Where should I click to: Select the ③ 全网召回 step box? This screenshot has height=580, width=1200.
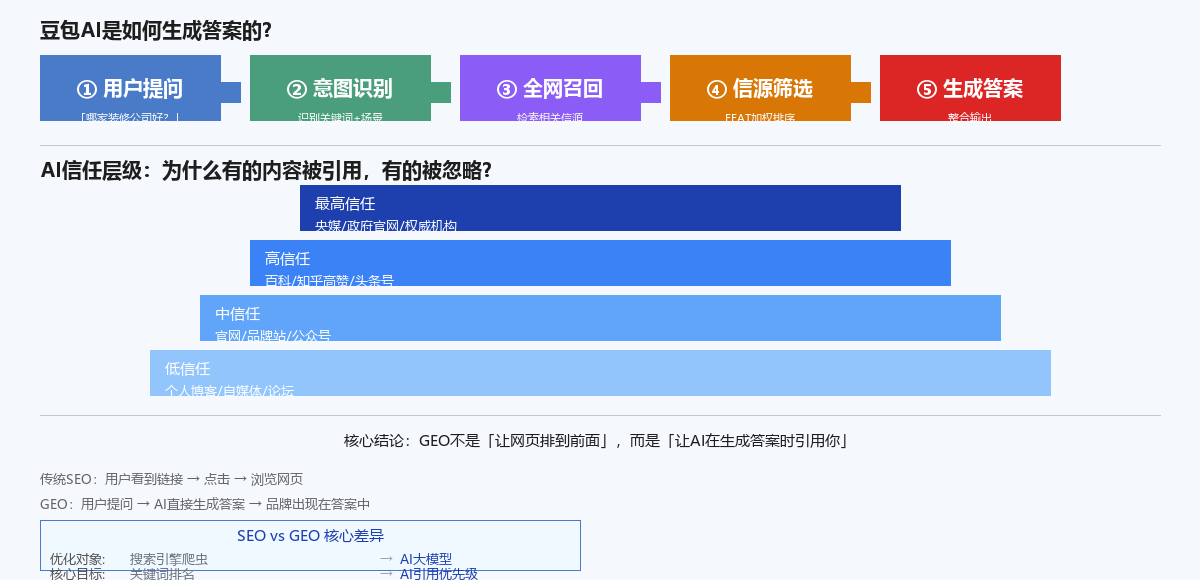click(x=550, y=88)
